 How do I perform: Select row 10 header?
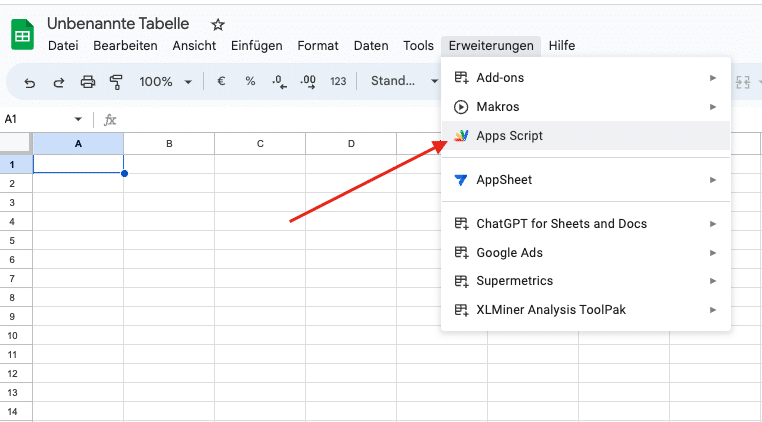point(16,335)
